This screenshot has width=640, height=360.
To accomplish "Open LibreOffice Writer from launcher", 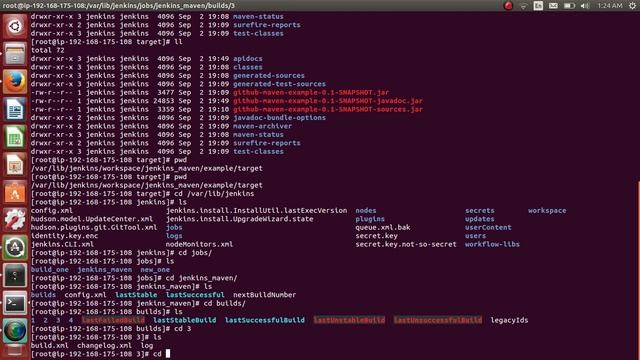I will pyautogui.click(x=15, y=109).
